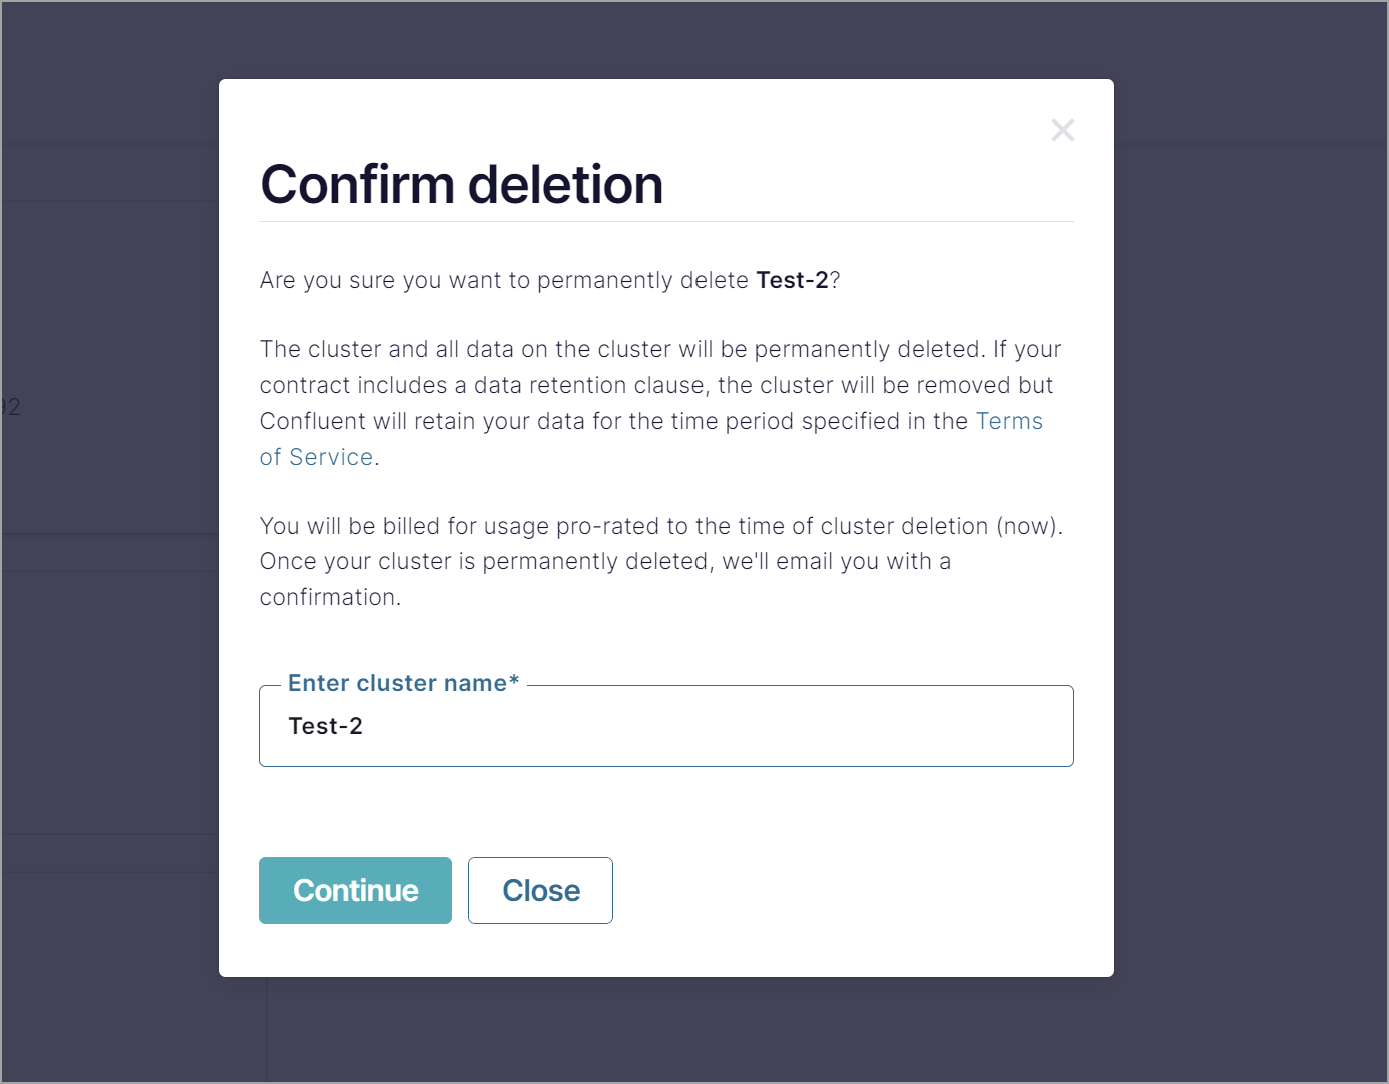Click the billing pro-rated notice paragraph
Viewport: 1389px width, 1084px height.
pyautogui.click(x=660, y=560)
